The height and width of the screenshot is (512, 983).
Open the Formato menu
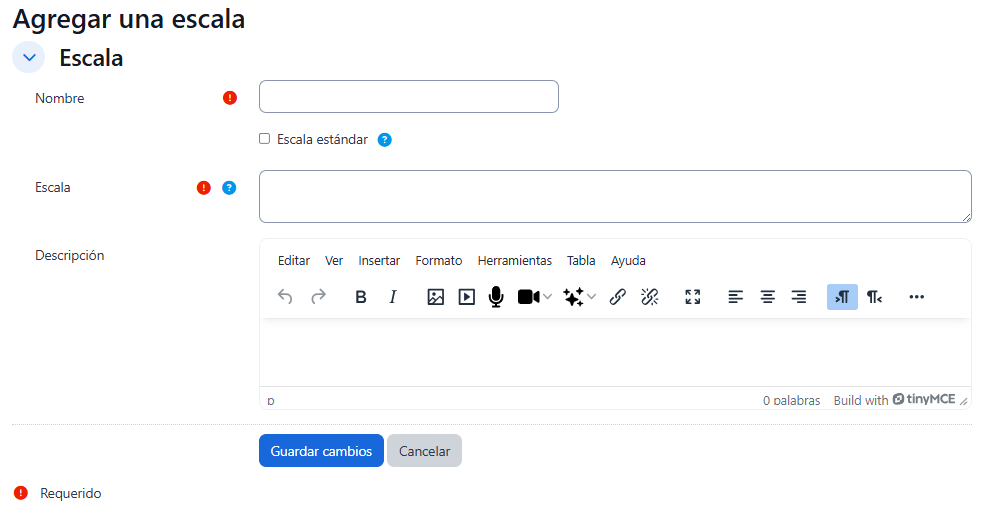[438, 261]
